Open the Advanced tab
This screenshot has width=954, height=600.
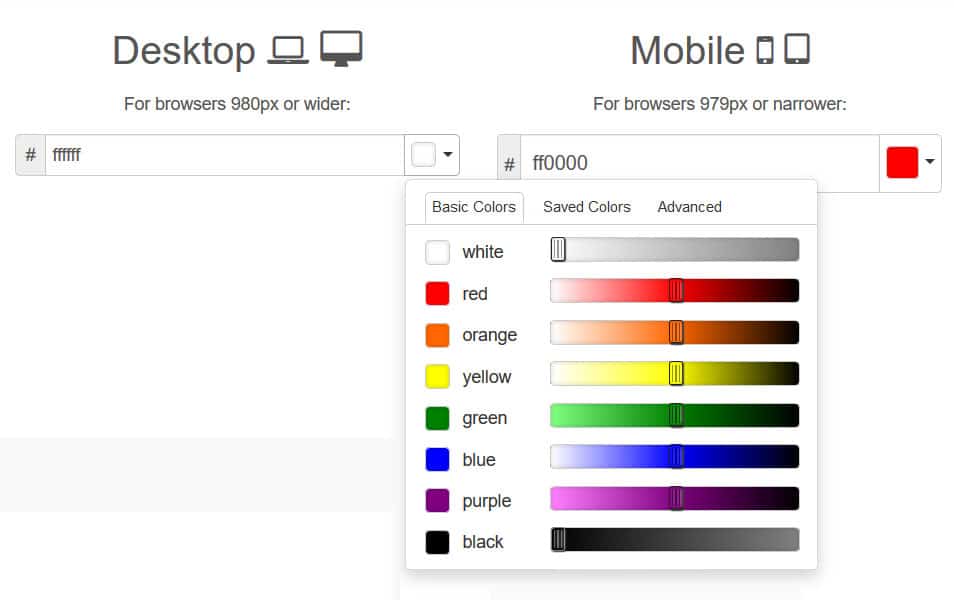click(689, 207)
